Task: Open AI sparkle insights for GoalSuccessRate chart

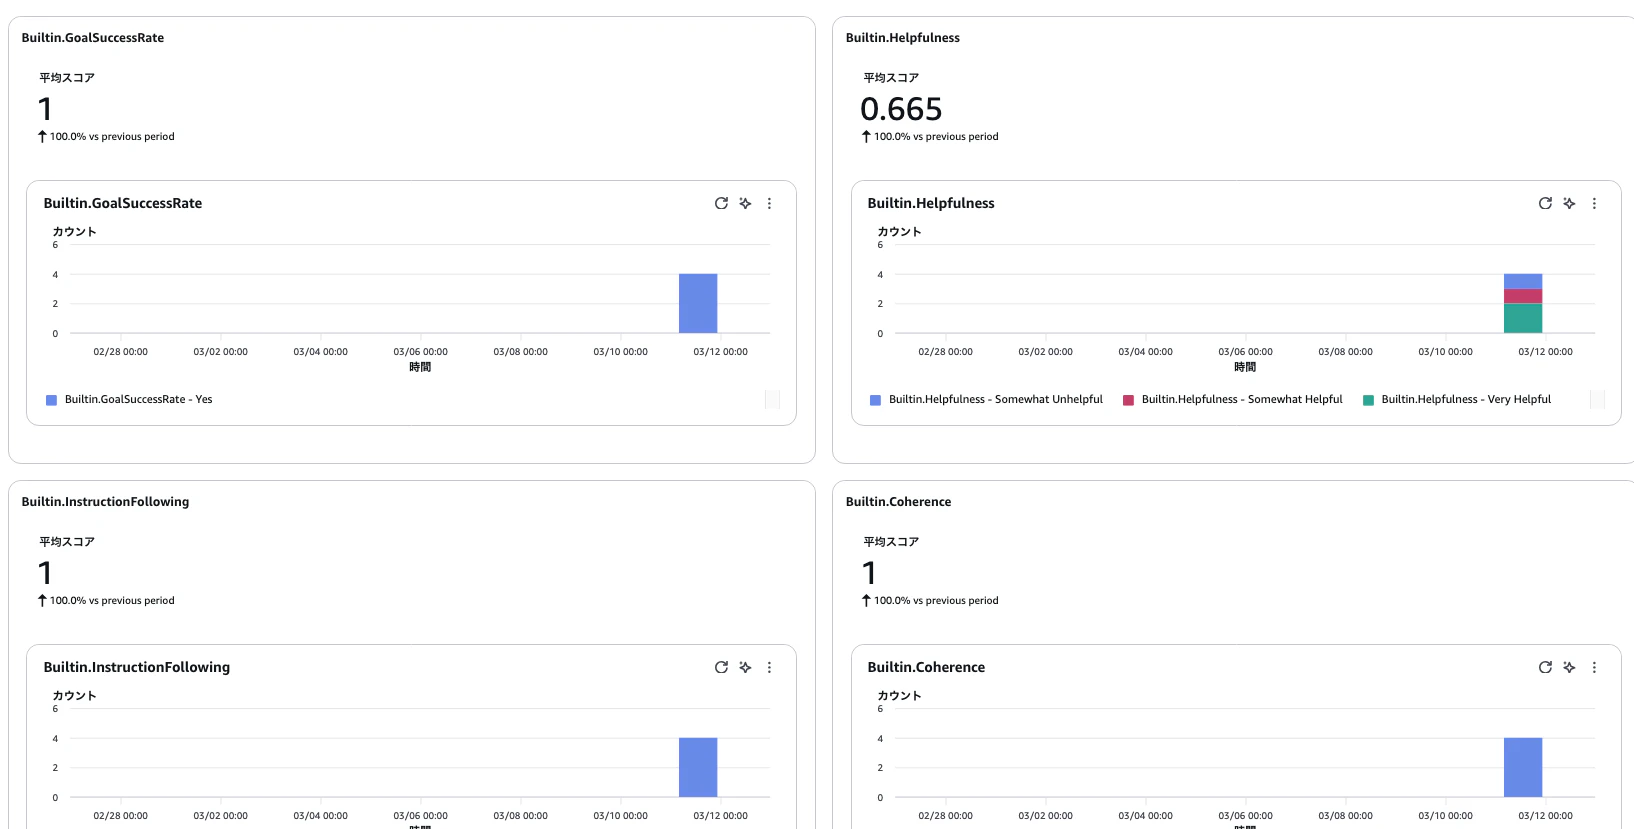Action: click(x=745, y=203)
